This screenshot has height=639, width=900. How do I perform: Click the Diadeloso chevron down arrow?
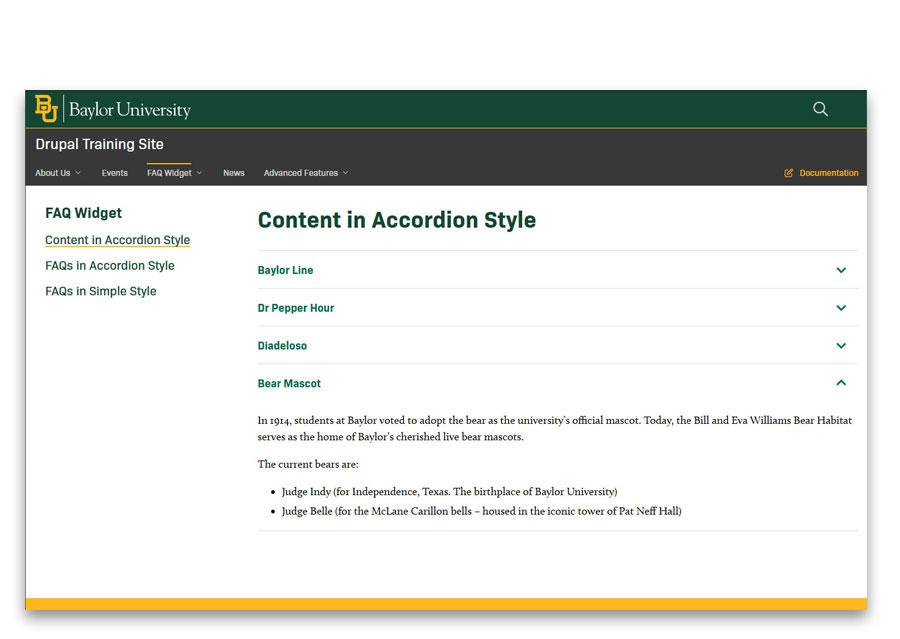[841, 346]
